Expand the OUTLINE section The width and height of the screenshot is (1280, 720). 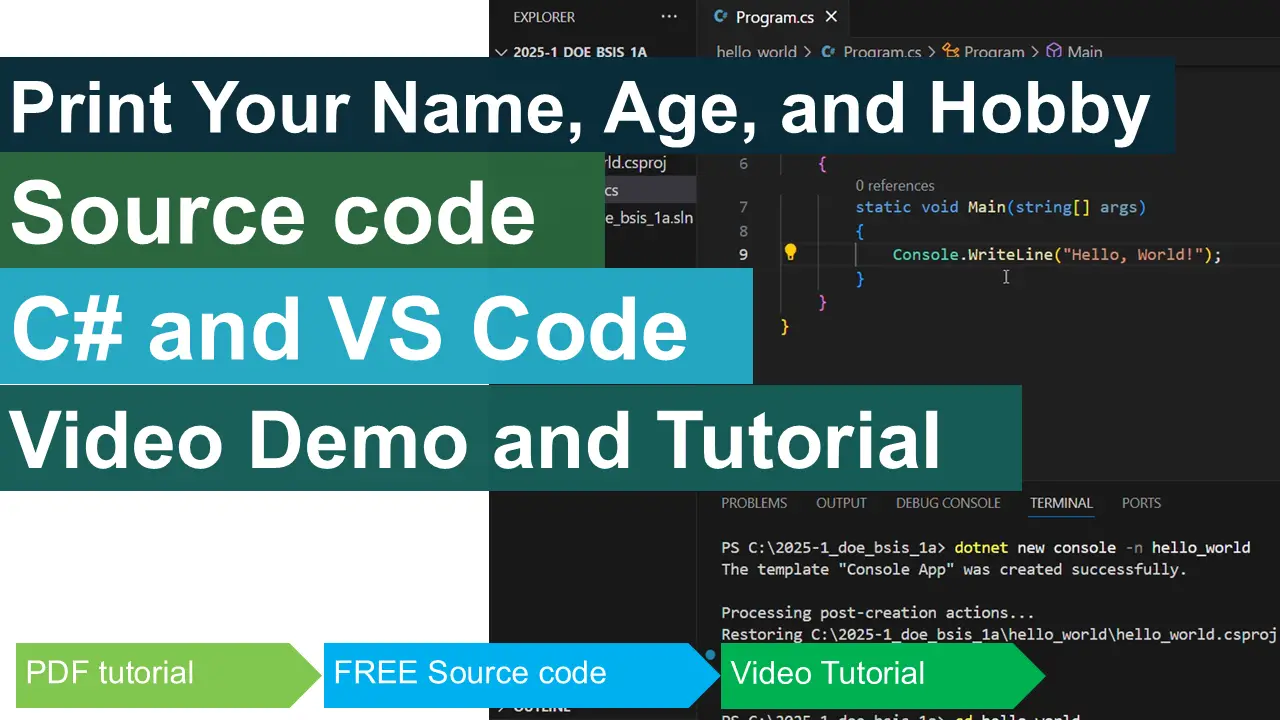540,707
